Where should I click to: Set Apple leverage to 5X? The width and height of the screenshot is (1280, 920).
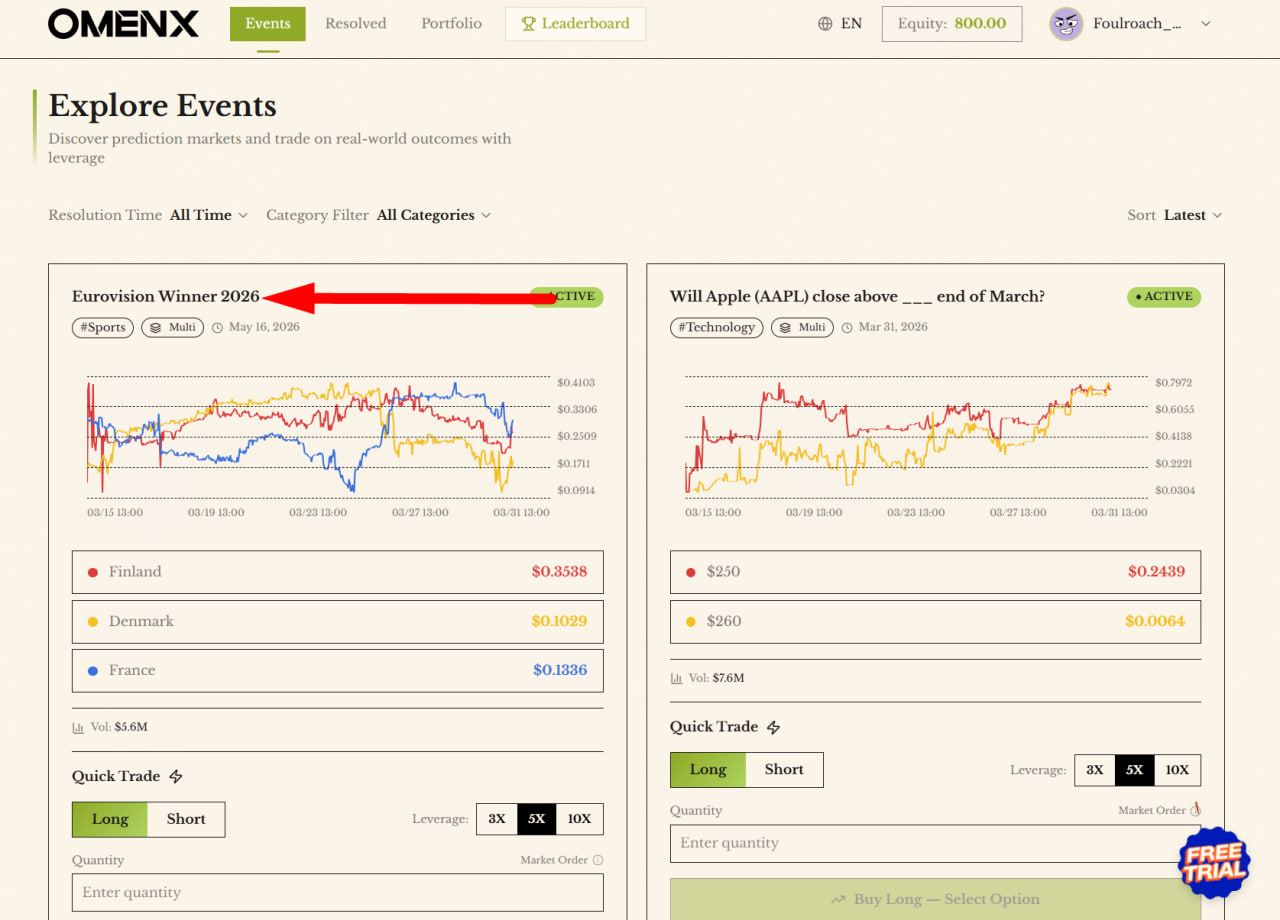1134,770
